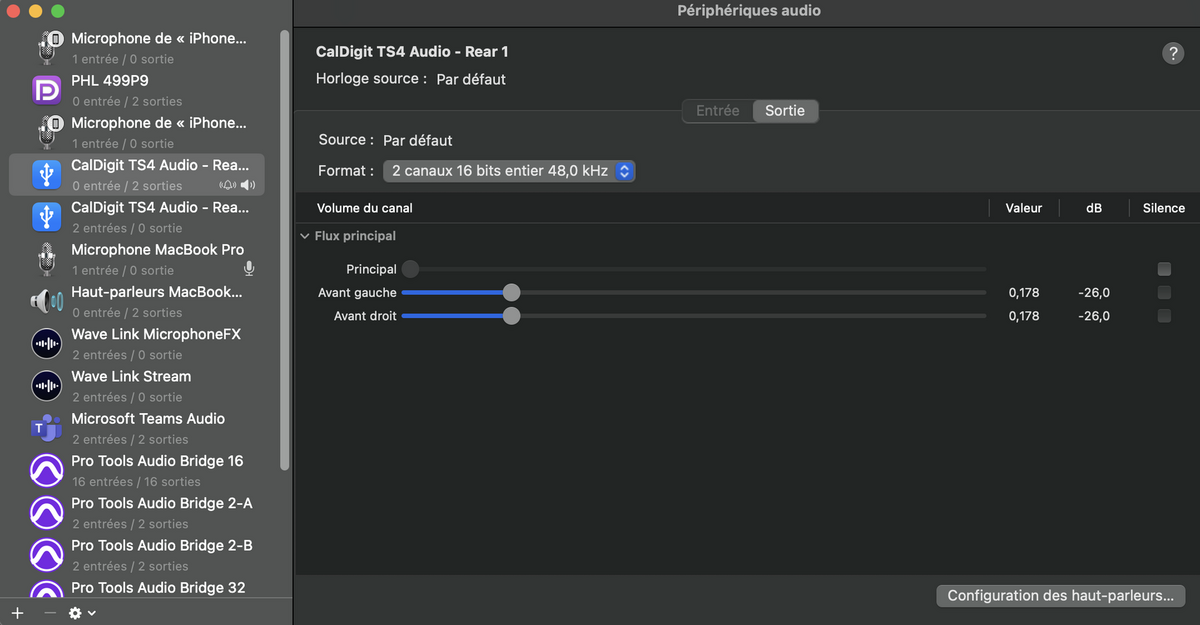Select the Pro Tools Audio Bridge 32 name

tap(158, 588)
